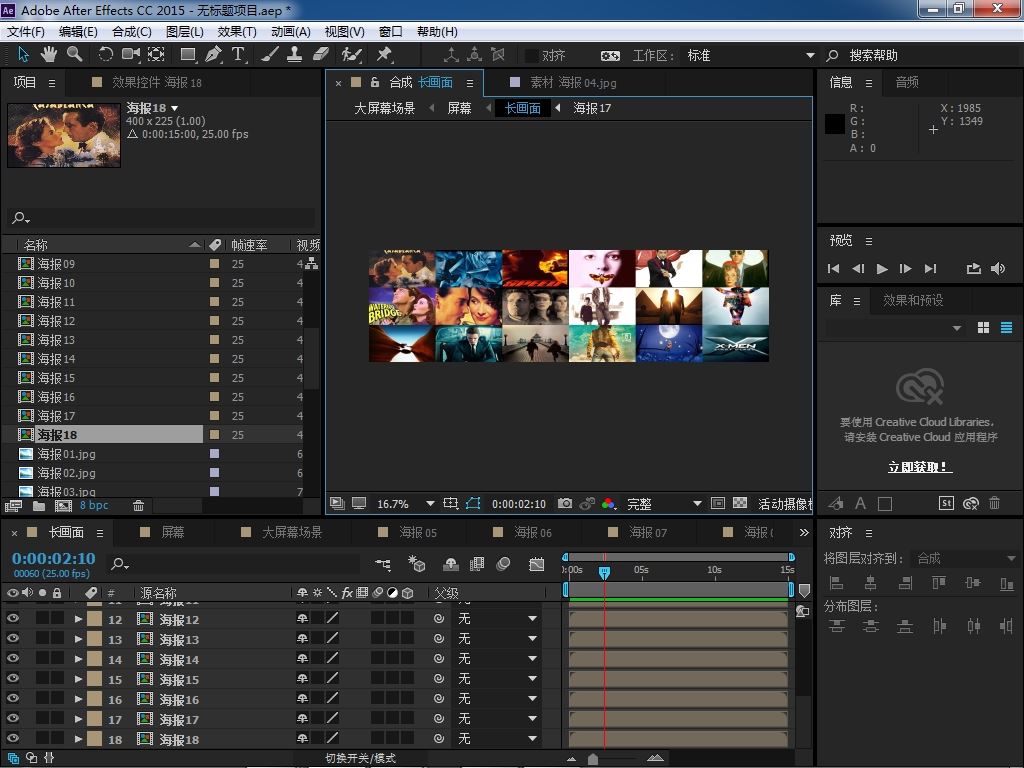Click the current time indicator in timeline

tap(604, 573)
